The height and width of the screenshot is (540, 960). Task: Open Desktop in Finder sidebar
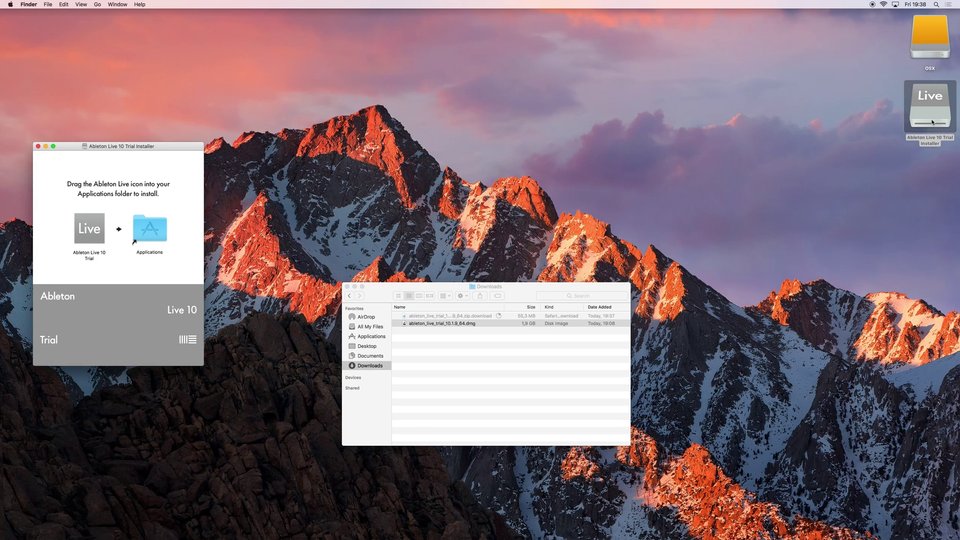click(x=367, y=347)
